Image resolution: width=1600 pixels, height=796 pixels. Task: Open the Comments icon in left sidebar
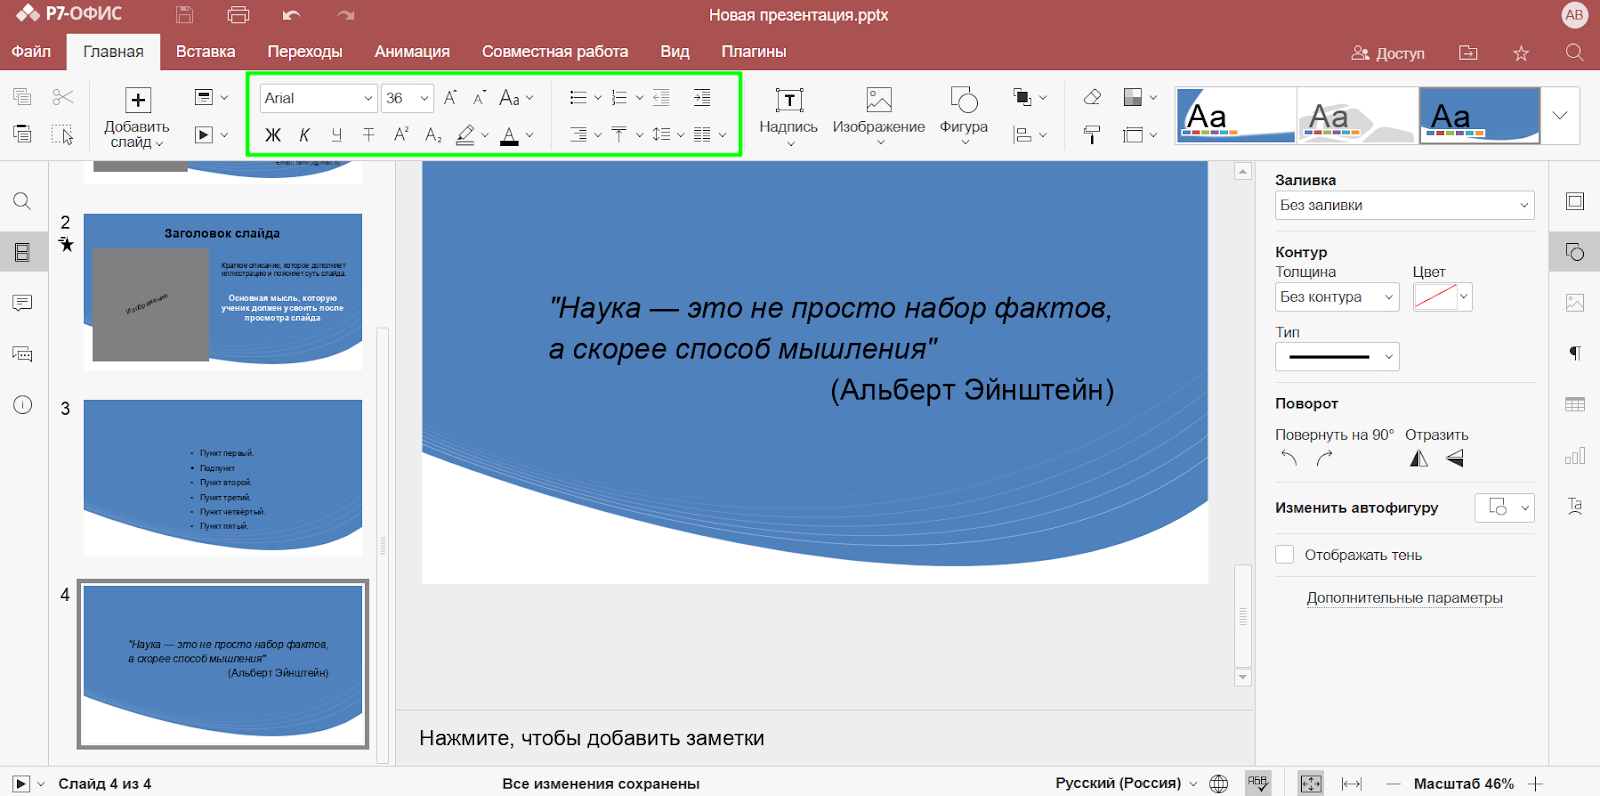[x=22, y=303]
